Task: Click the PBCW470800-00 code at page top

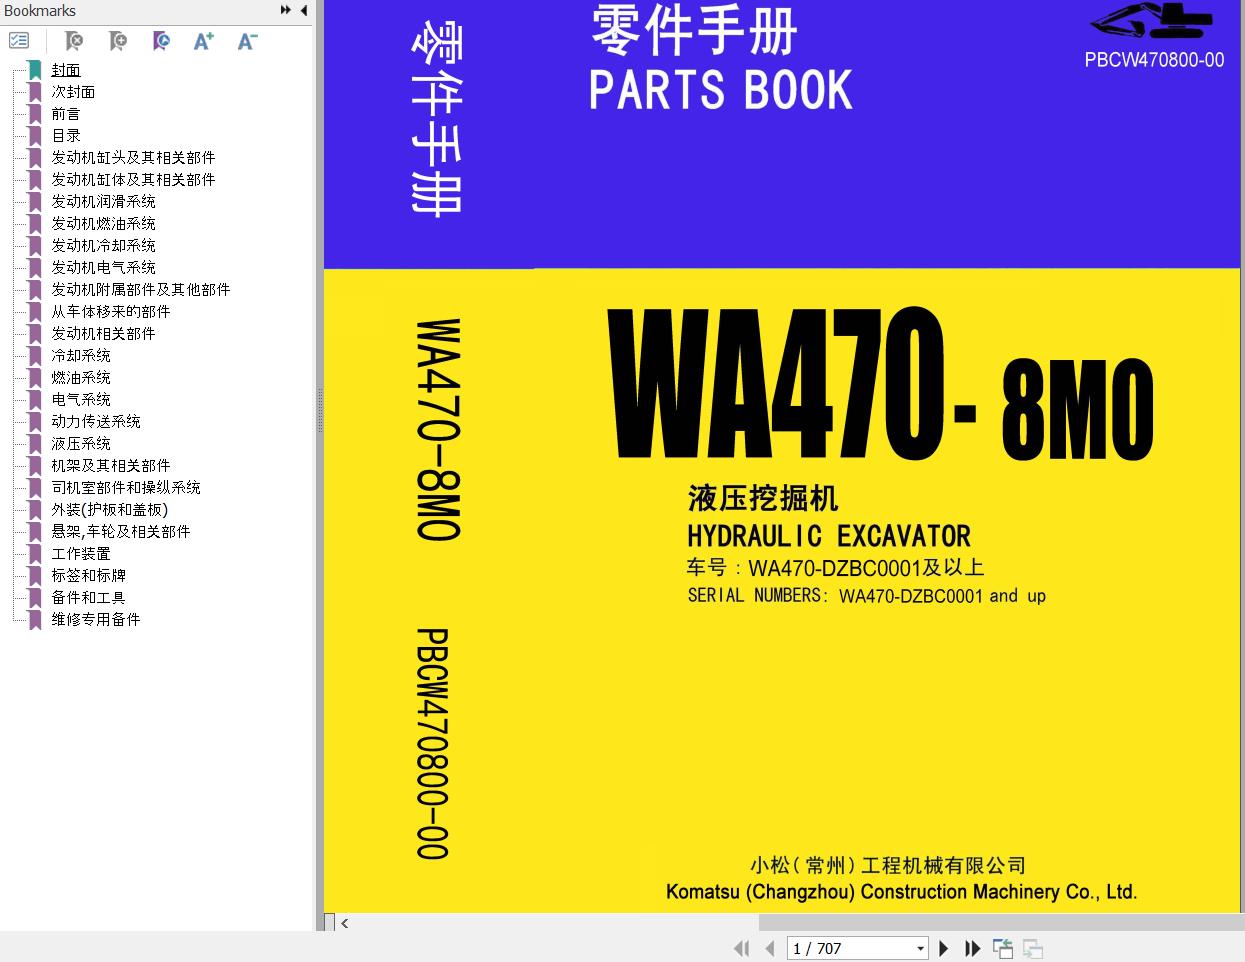Action: 1154,60
